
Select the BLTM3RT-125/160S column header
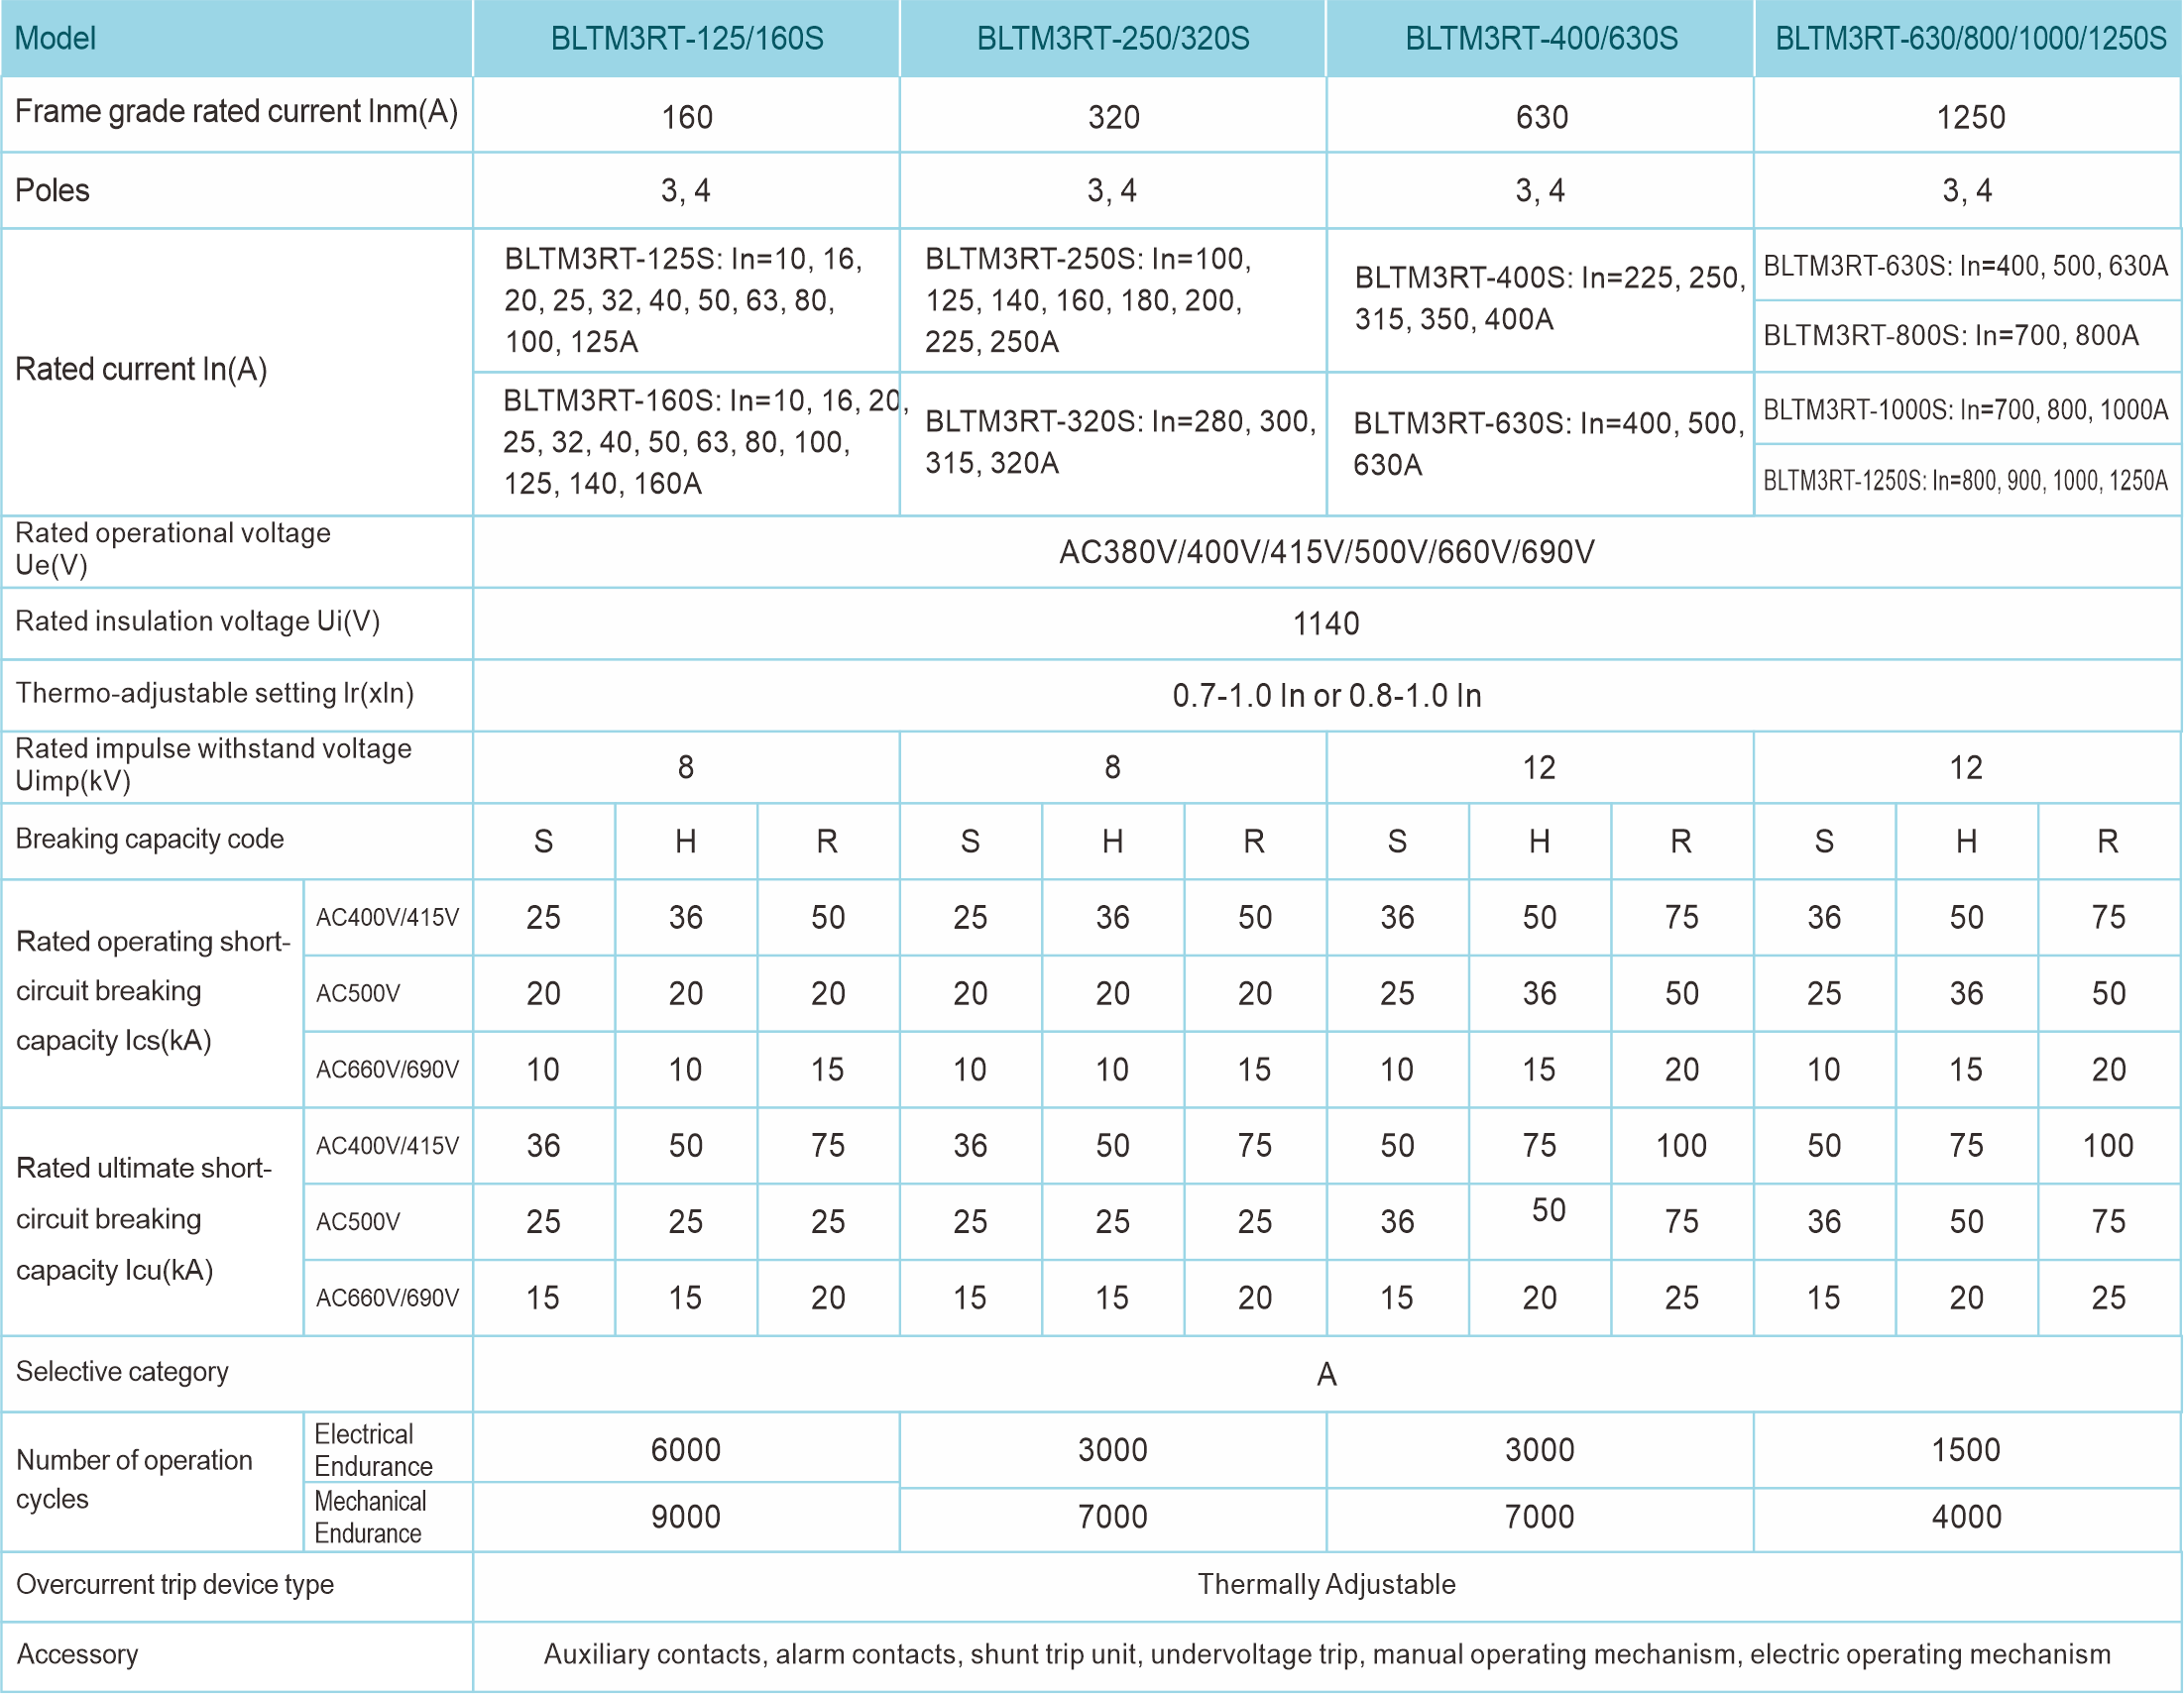point(687,38)
